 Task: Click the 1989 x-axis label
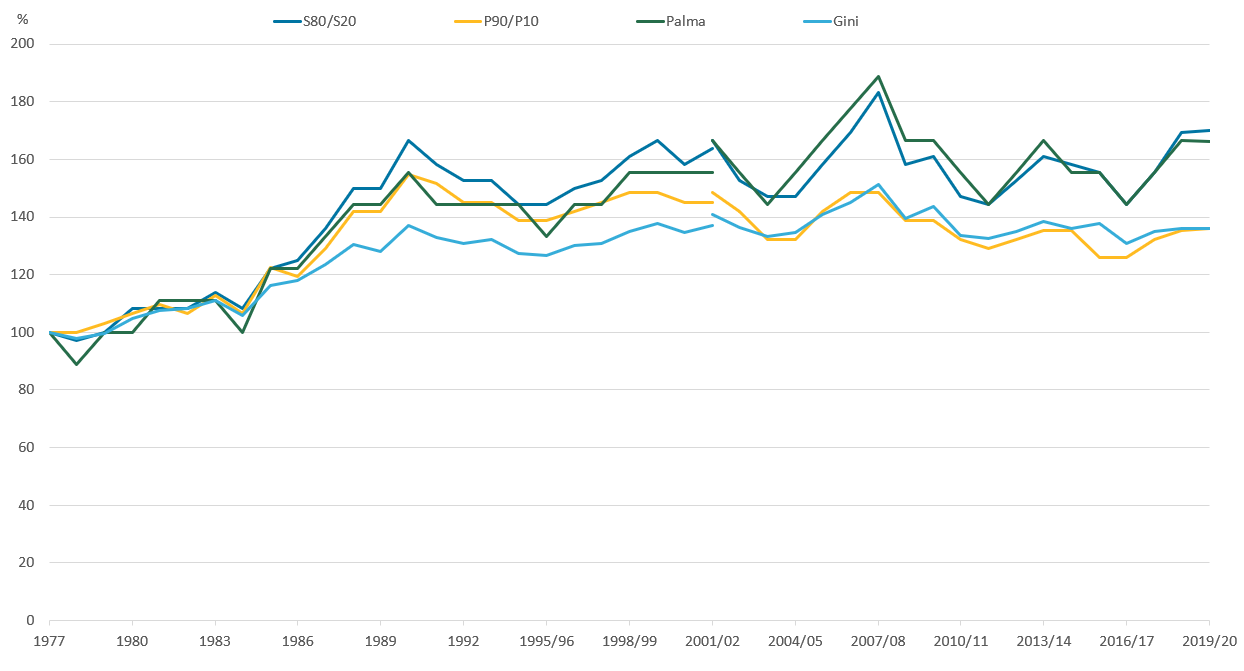(380, 639)
